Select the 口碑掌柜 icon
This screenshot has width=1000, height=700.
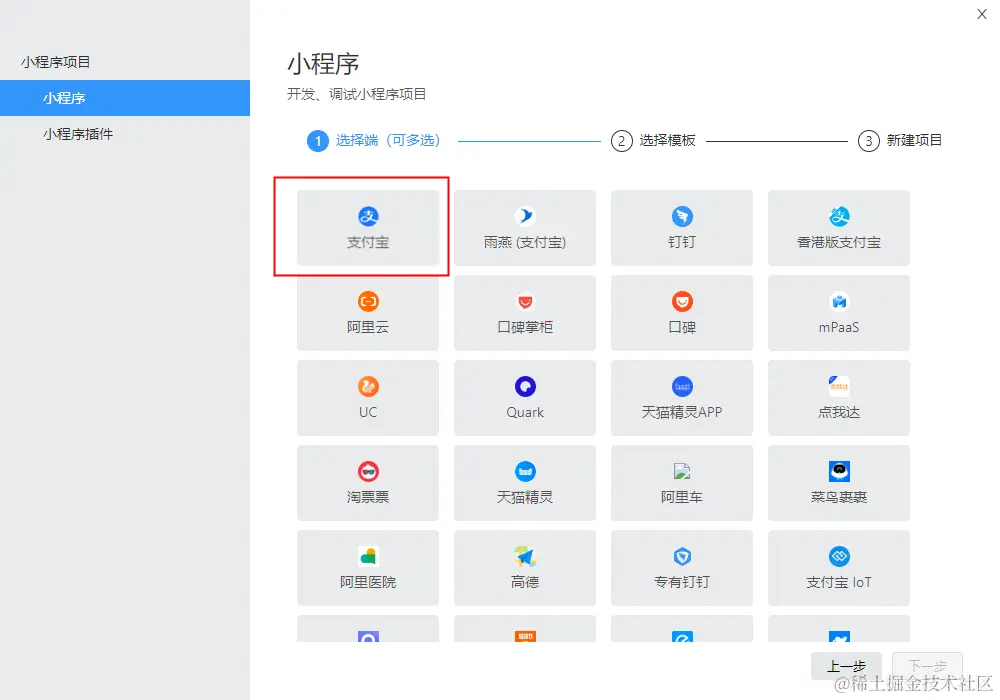pos(525,302)
